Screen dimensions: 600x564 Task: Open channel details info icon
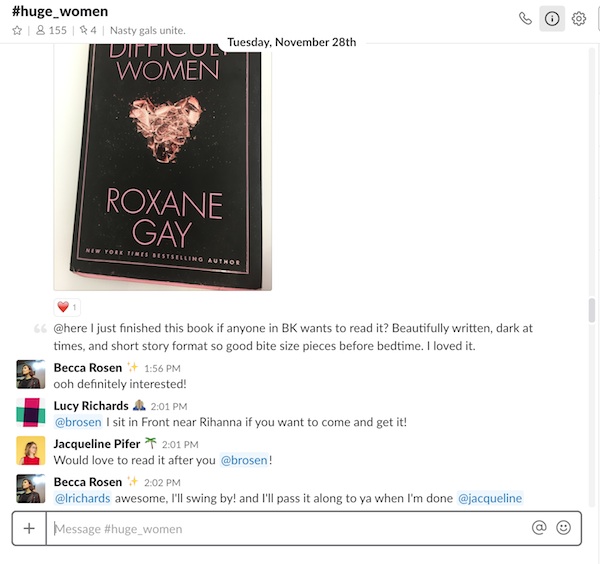click(x=552, y=18)
